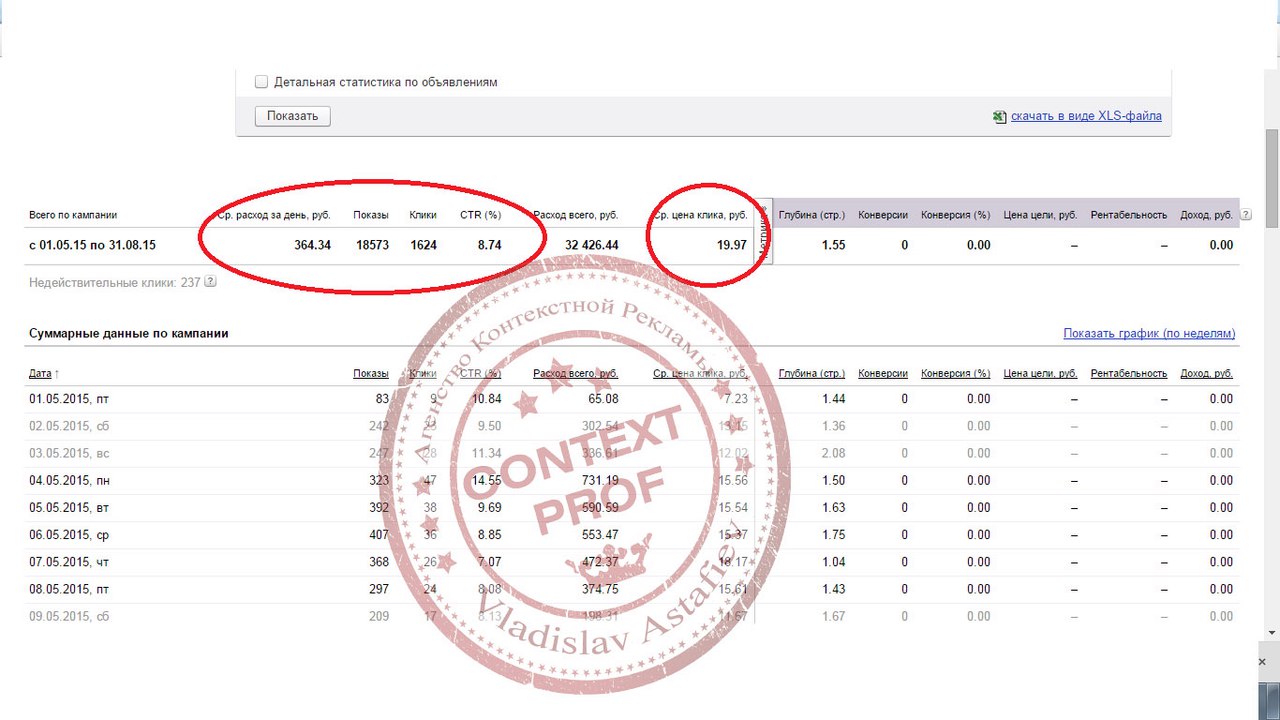Click depth value 1.04 in the 07.05.2015 row
Image resolution: width=1280 pixels, height=720 pixels.
pyautogui.click(x=833, y=562)
